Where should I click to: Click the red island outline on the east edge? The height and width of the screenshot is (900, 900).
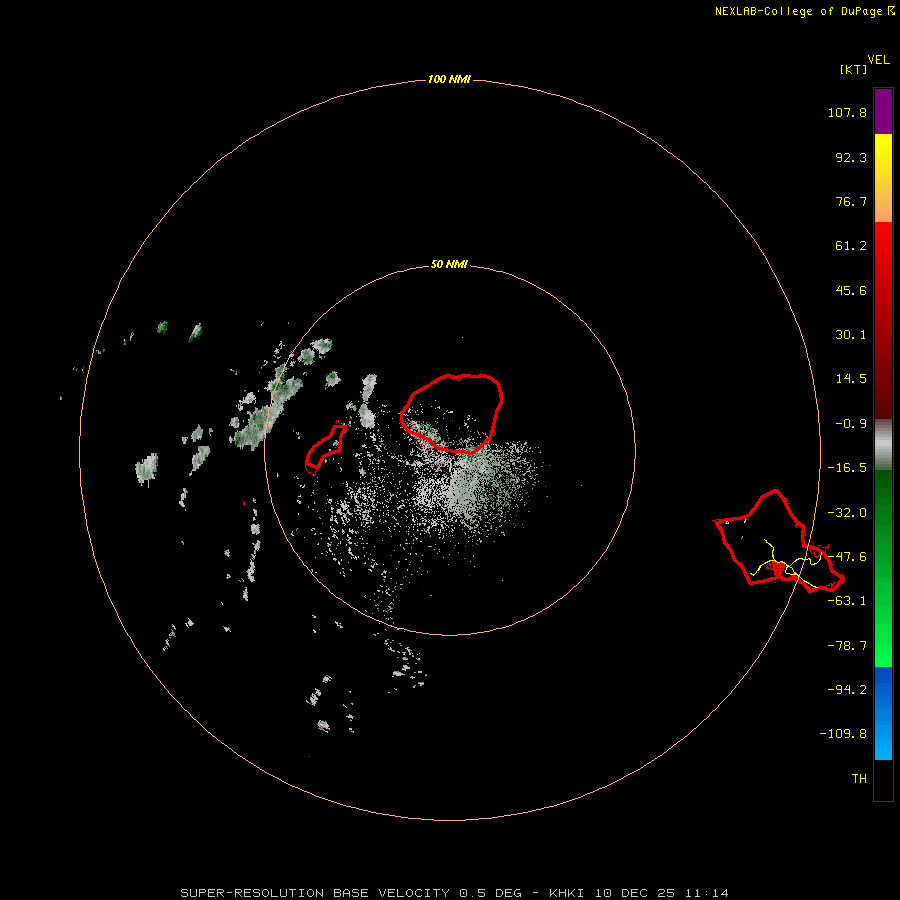click(x=779, y=540)
